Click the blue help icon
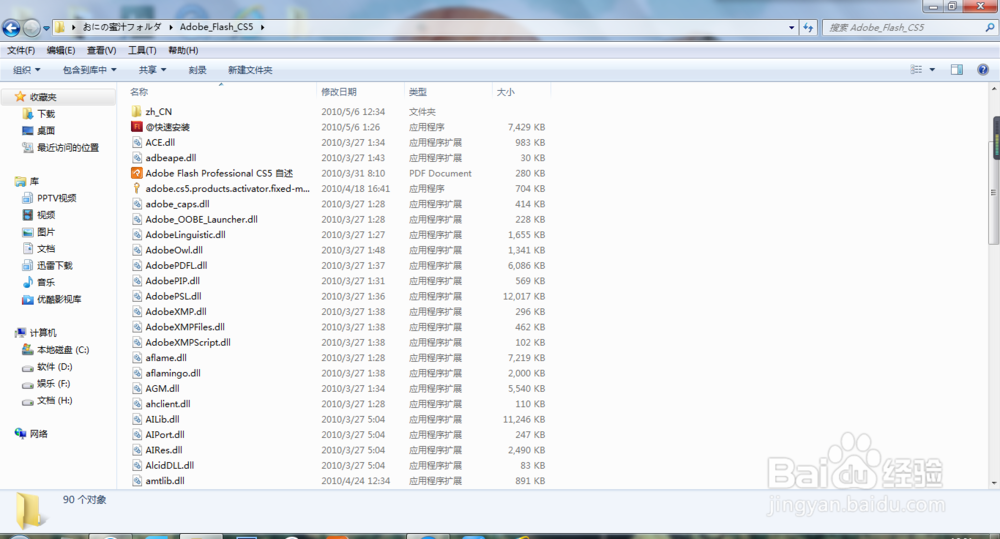The image size is (1000, 539). coord(983,70)
